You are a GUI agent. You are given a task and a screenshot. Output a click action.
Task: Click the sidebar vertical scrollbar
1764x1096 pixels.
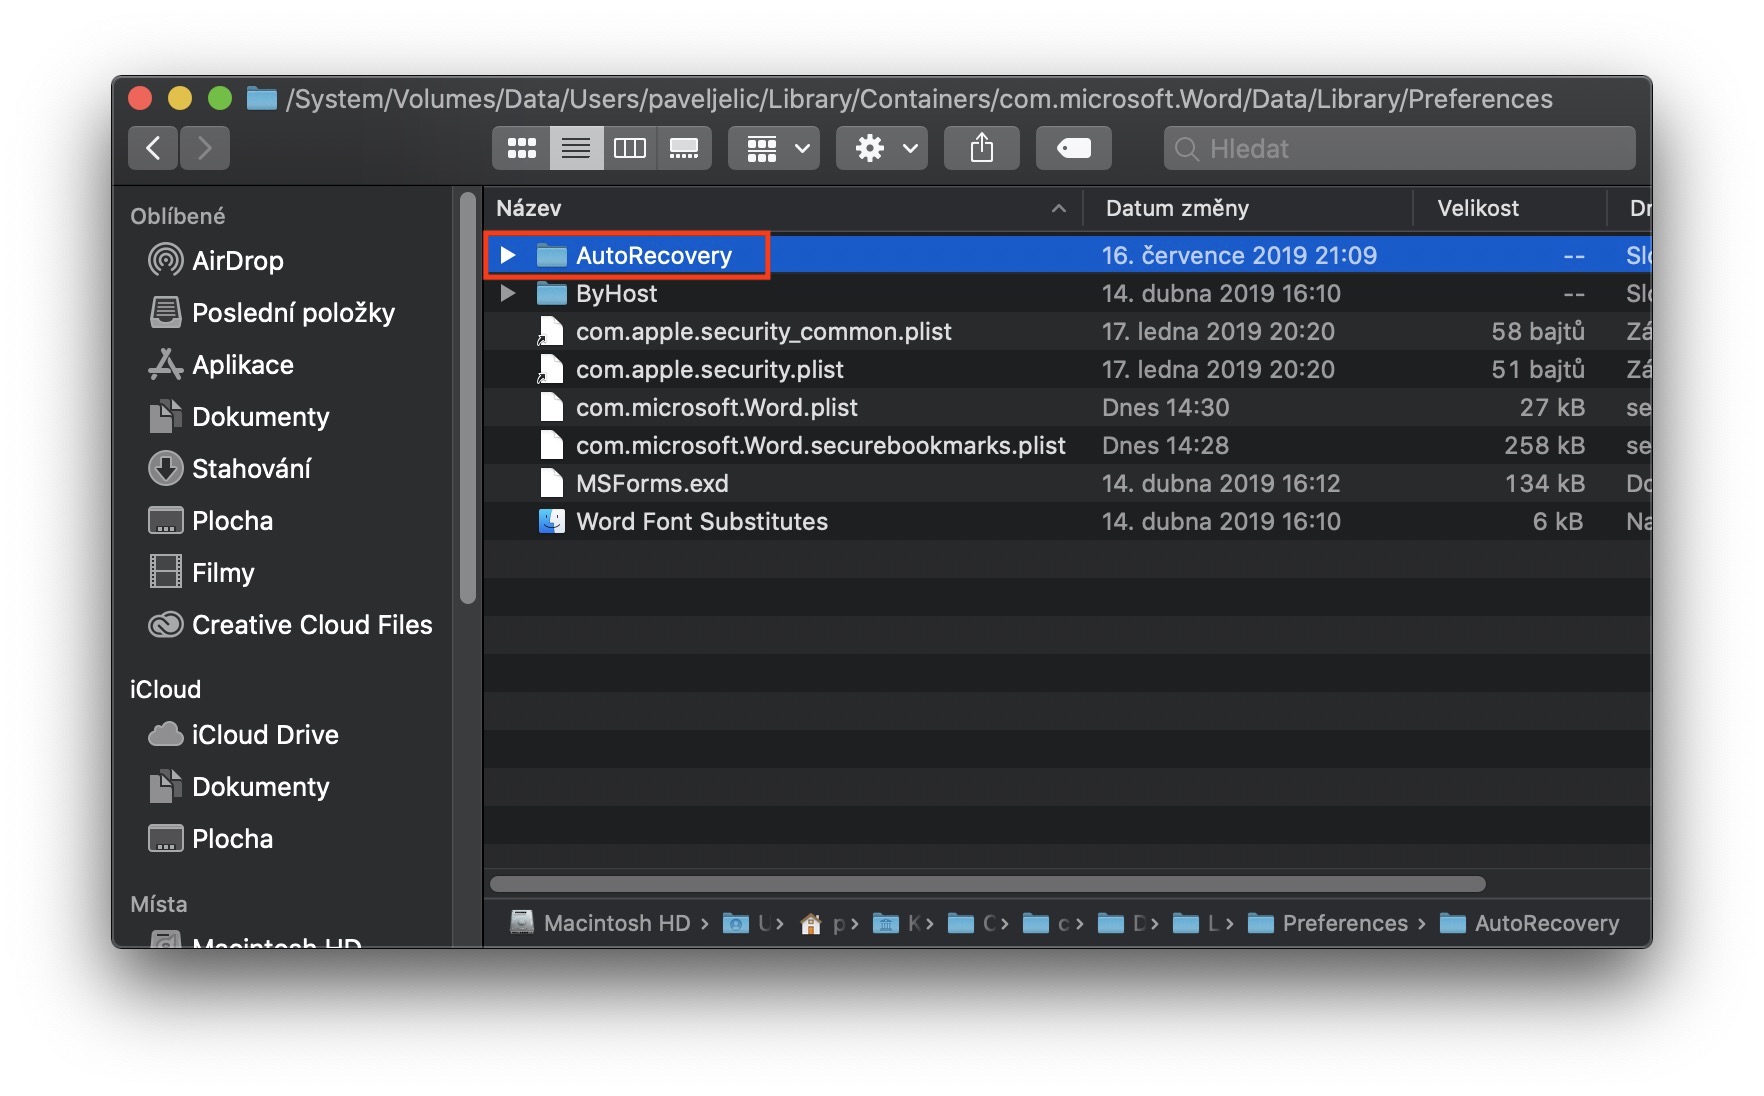pyautogui.click(x=467, y=400)
